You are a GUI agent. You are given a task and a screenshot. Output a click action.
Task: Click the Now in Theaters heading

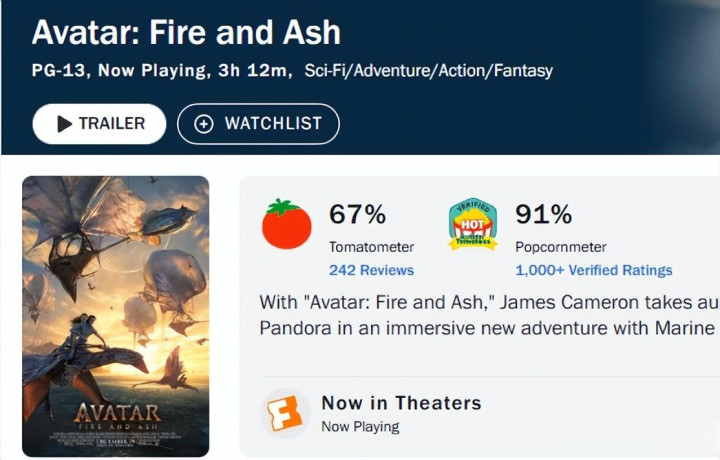coord(401,403)
